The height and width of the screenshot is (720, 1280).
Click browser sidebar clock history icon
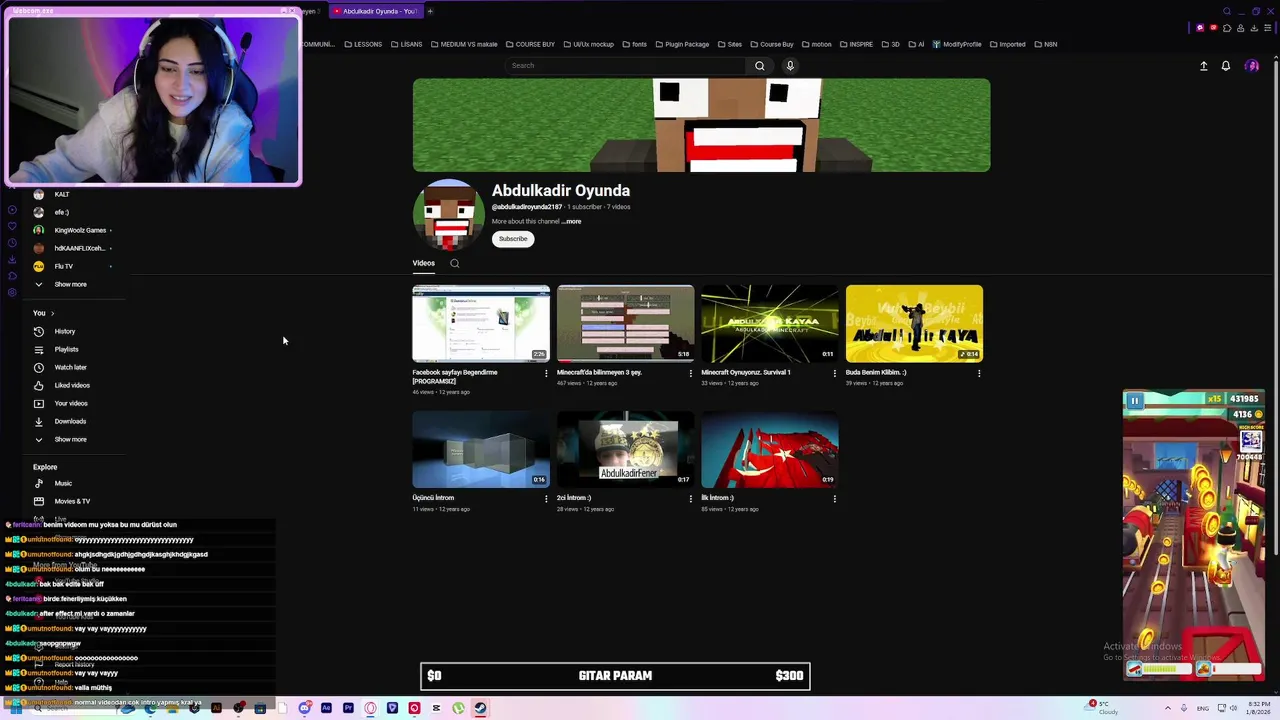point(12,243)
